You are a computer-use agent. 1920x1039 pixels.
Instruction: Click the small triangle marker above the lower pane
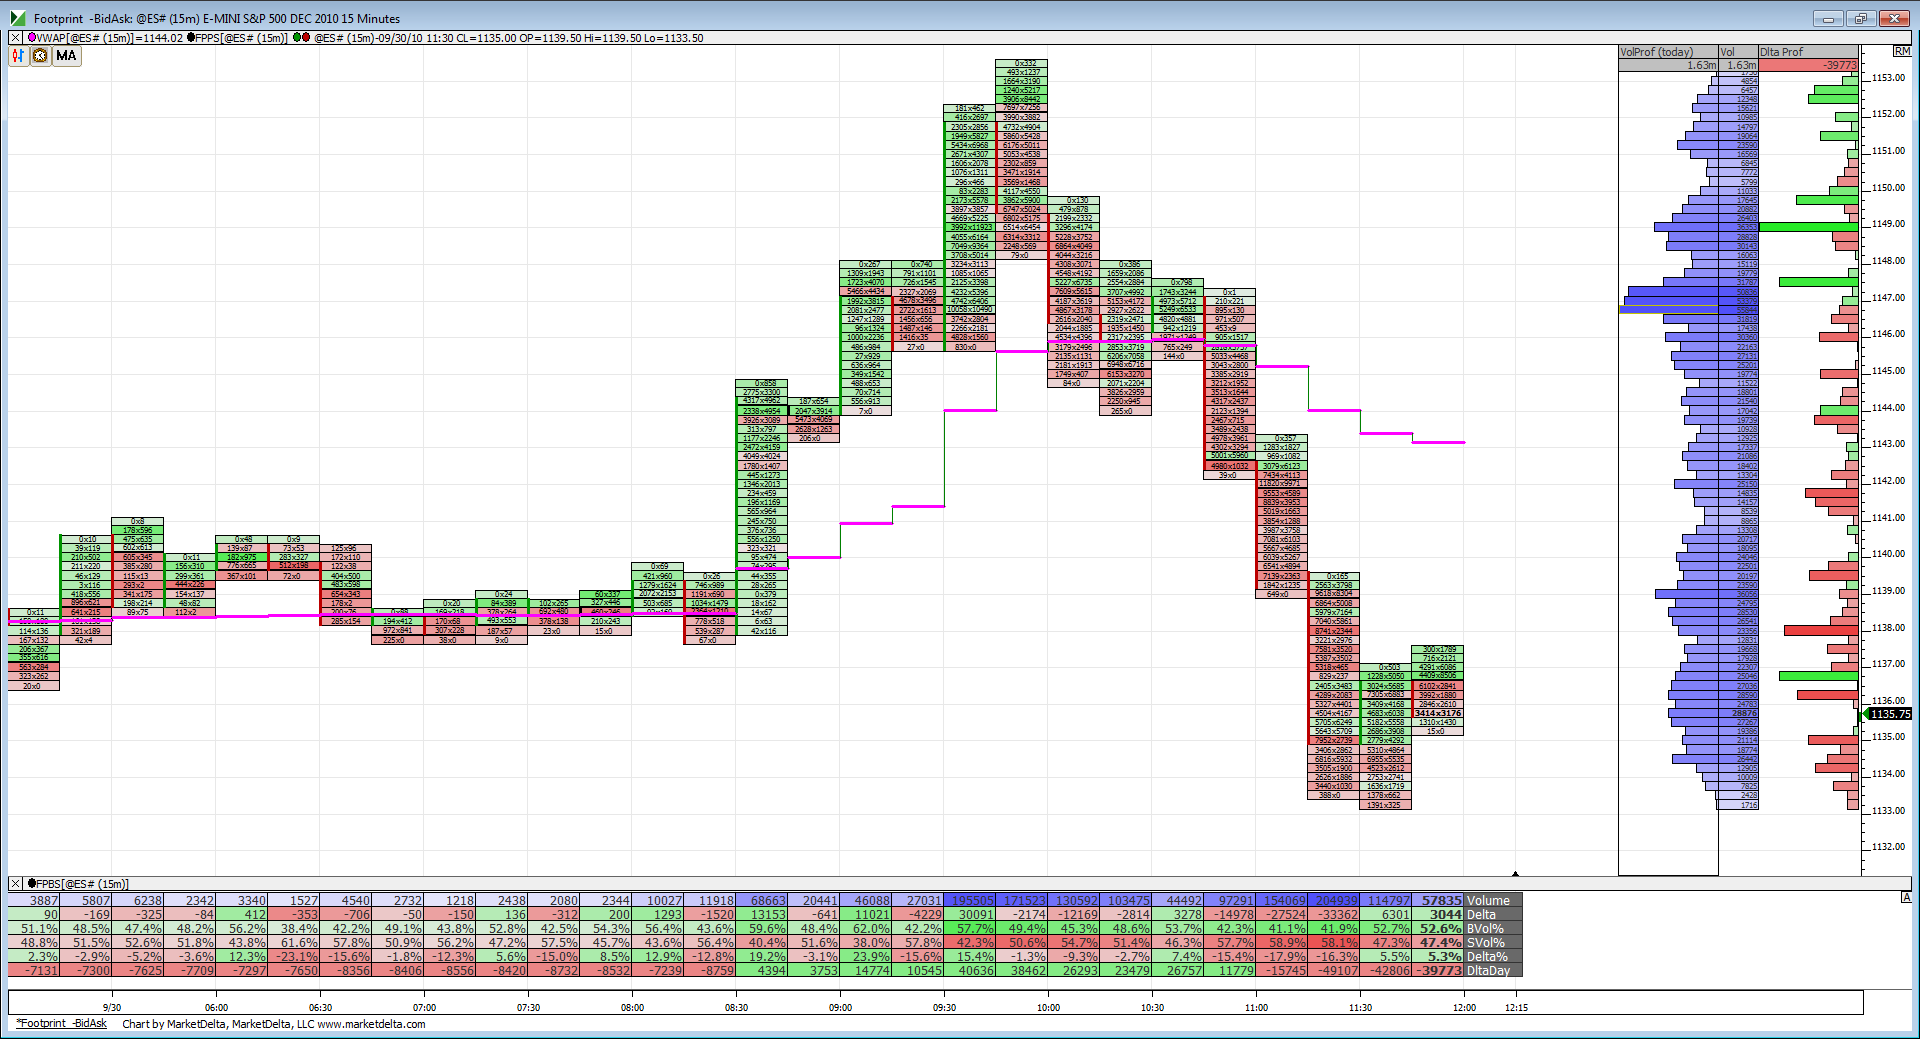1516,873
